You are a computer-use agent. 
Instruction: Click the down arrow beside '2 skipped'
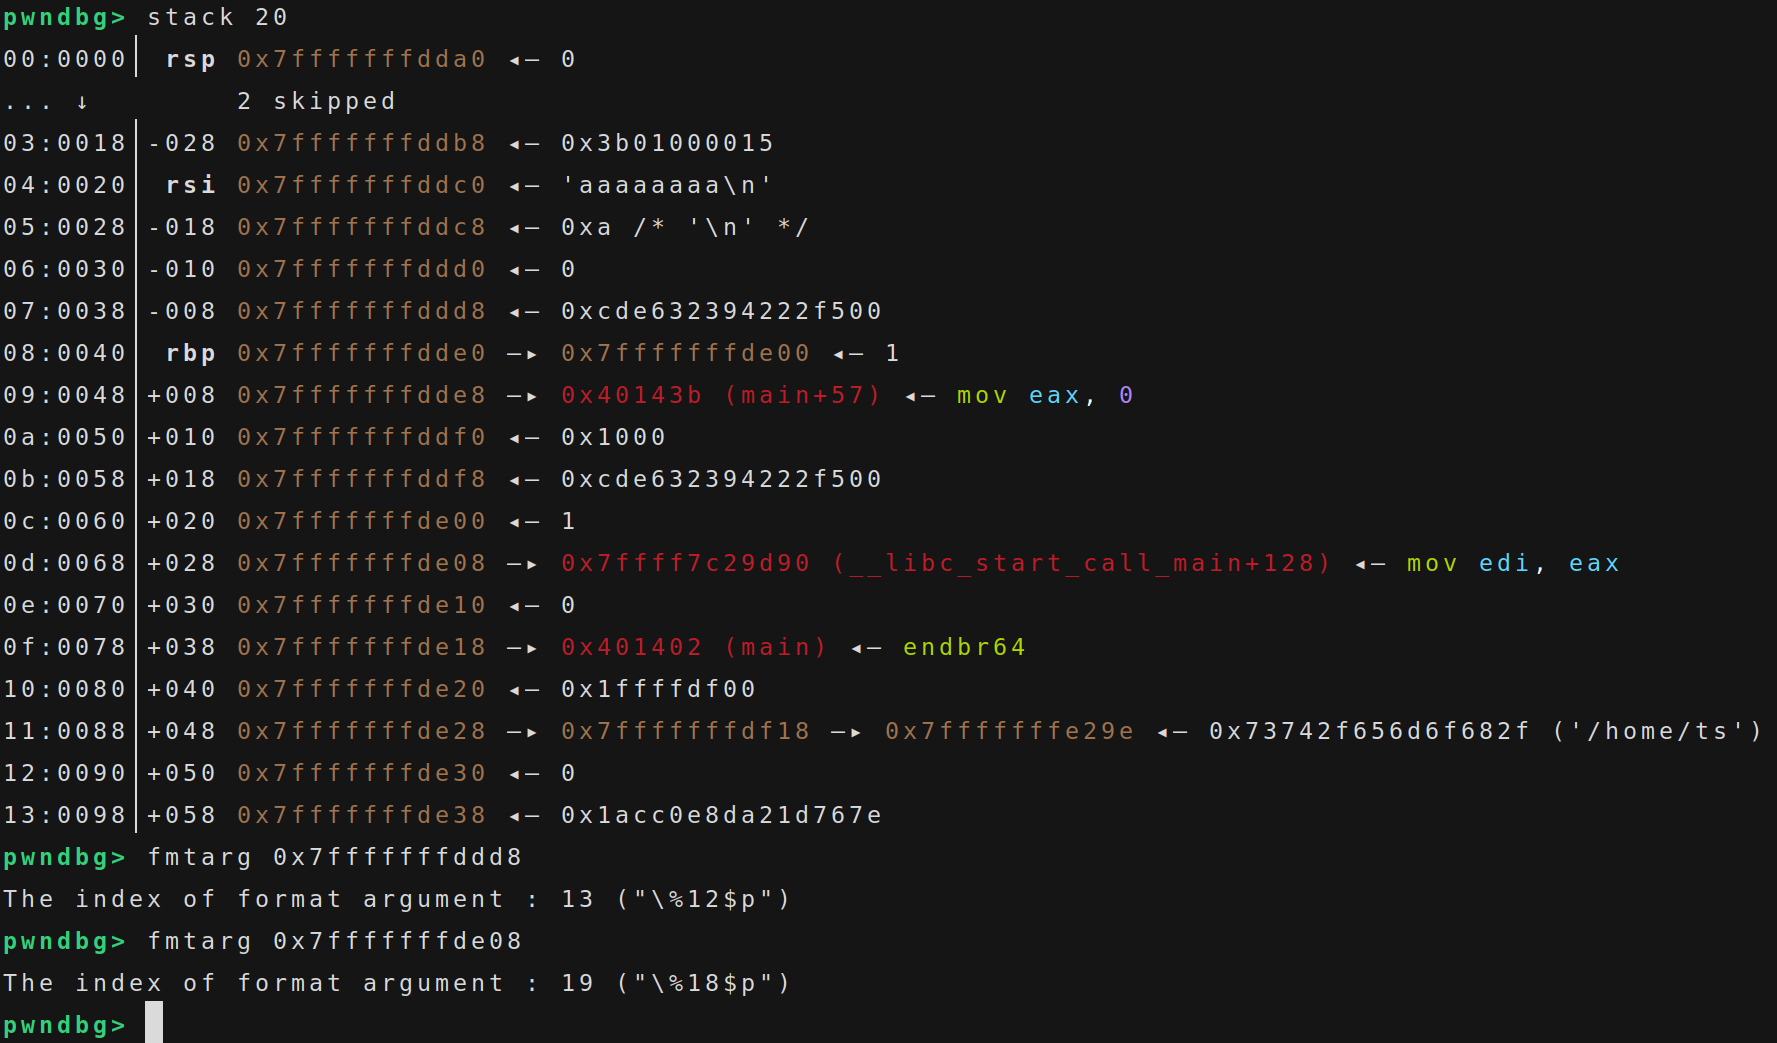pyautogui.click(x=82, y=102)
